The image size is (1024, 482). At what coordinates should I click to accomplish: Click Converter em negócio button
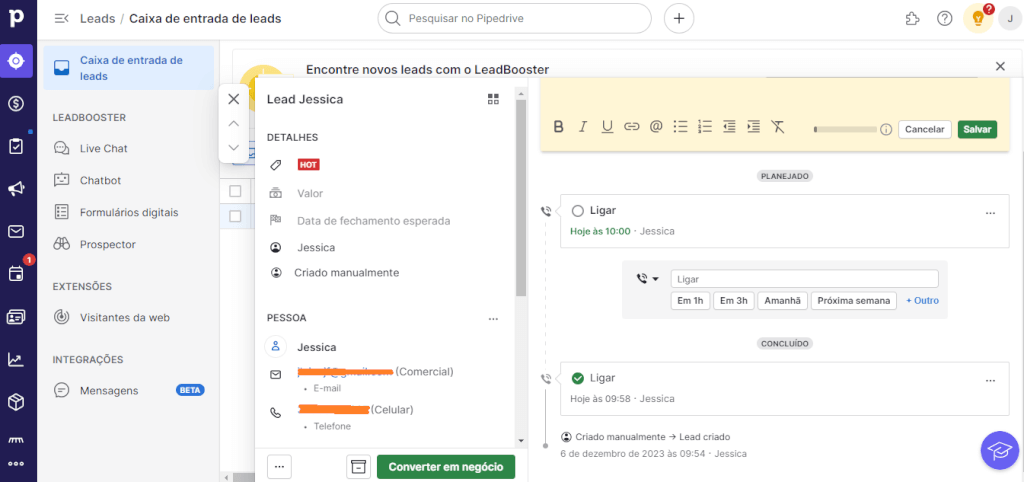pos(446,467)
